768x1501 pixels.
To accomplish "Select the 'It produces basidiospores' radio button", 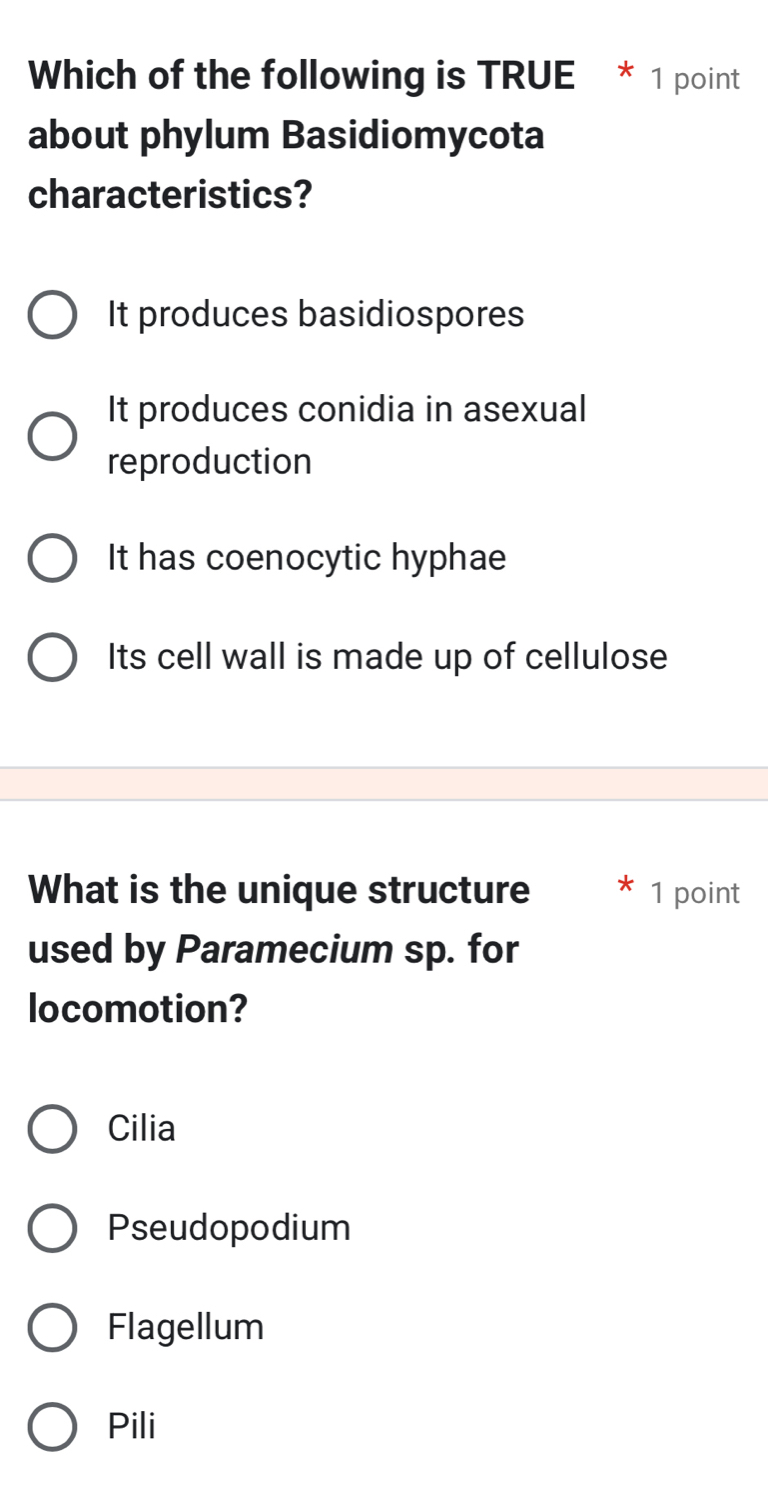I will point(52,316).
